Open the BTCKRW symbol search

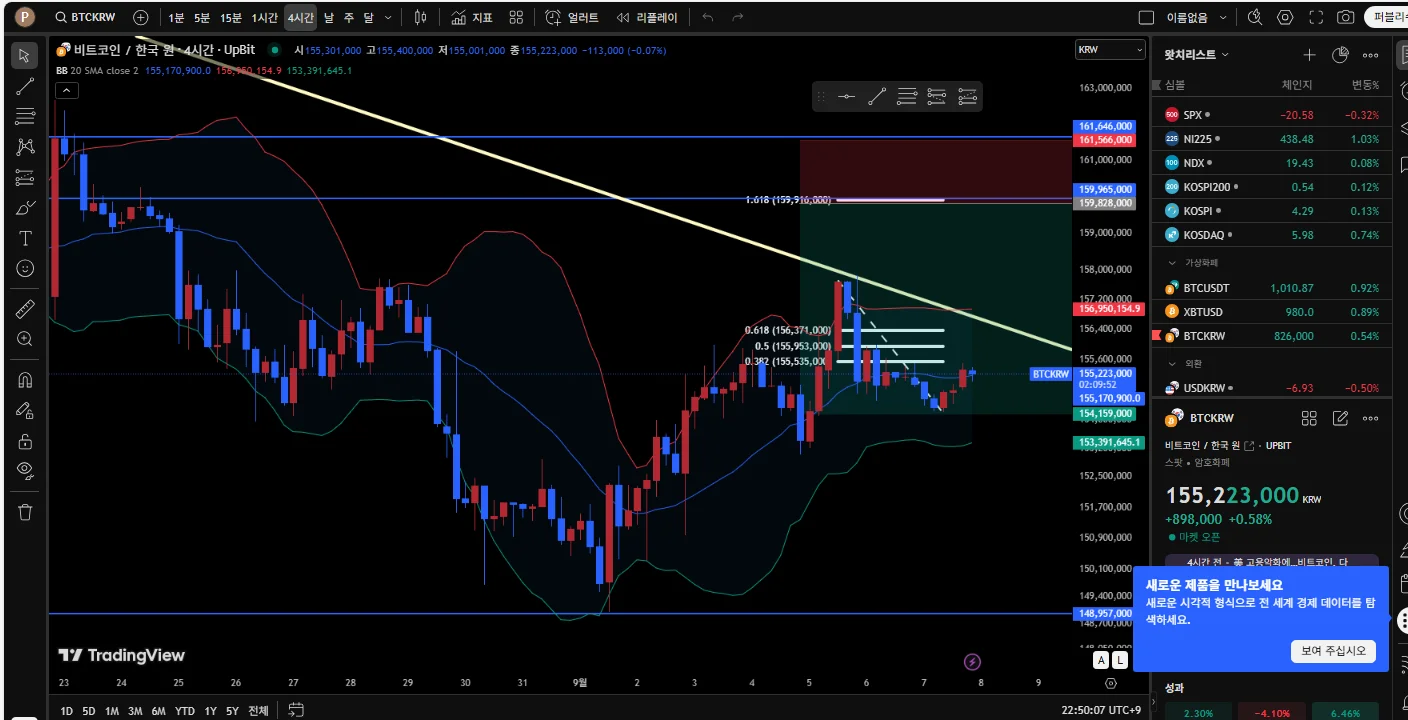tap(86, 17)
